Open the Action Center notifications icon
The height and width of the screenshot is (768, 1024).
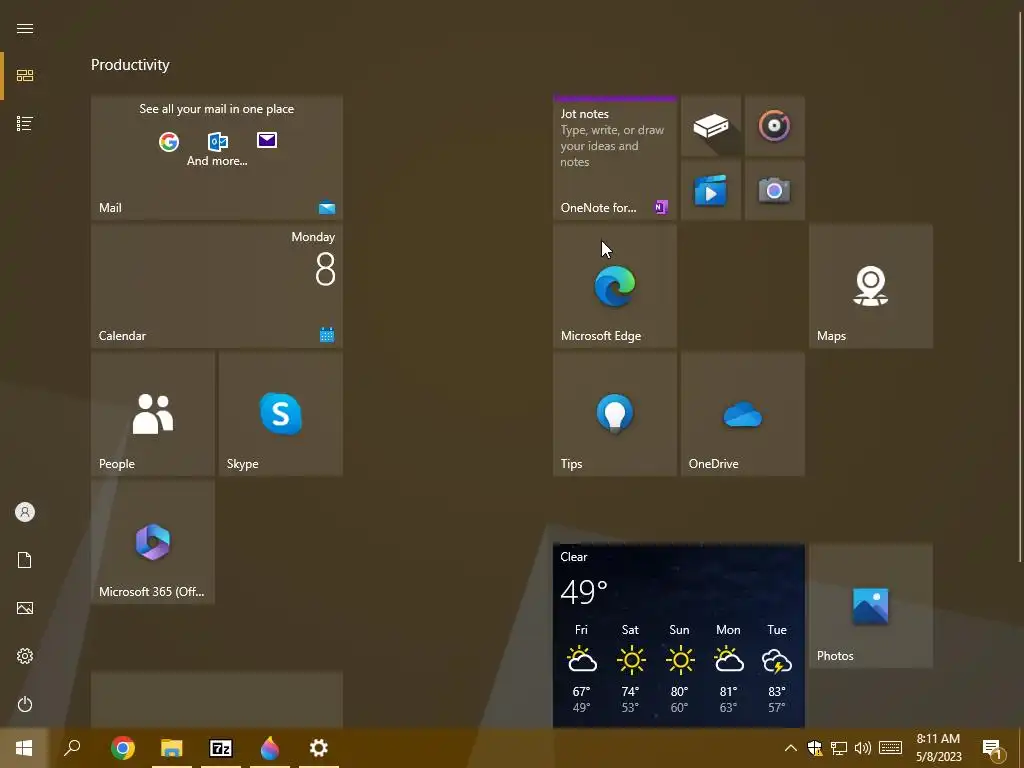[993, 748]
